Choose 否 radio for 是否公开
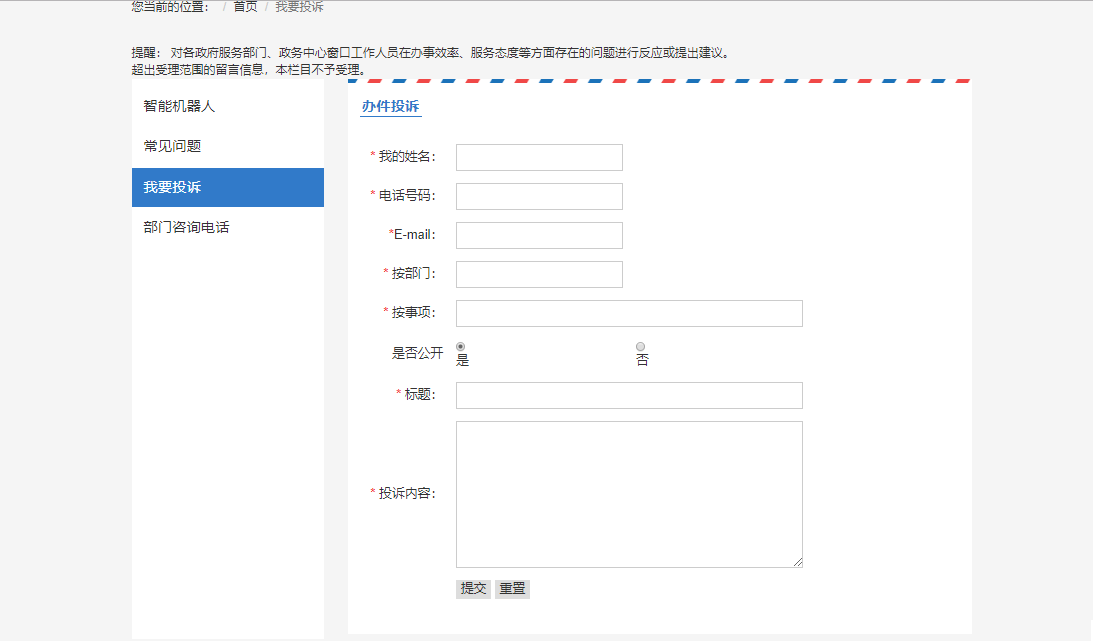Image resolution: width=1093 pixels, height=641 pixels. 641,347
